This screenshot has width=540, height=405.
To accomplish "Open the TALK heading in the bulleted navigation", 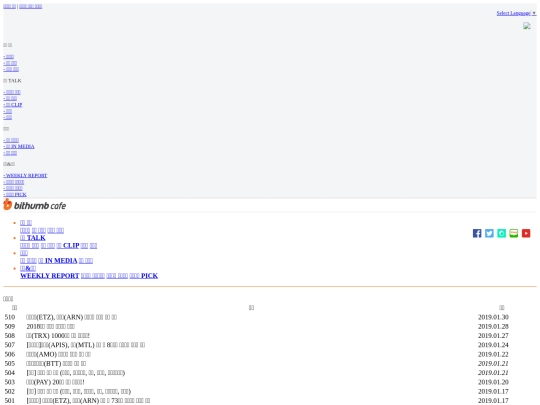I will point(33,238).
